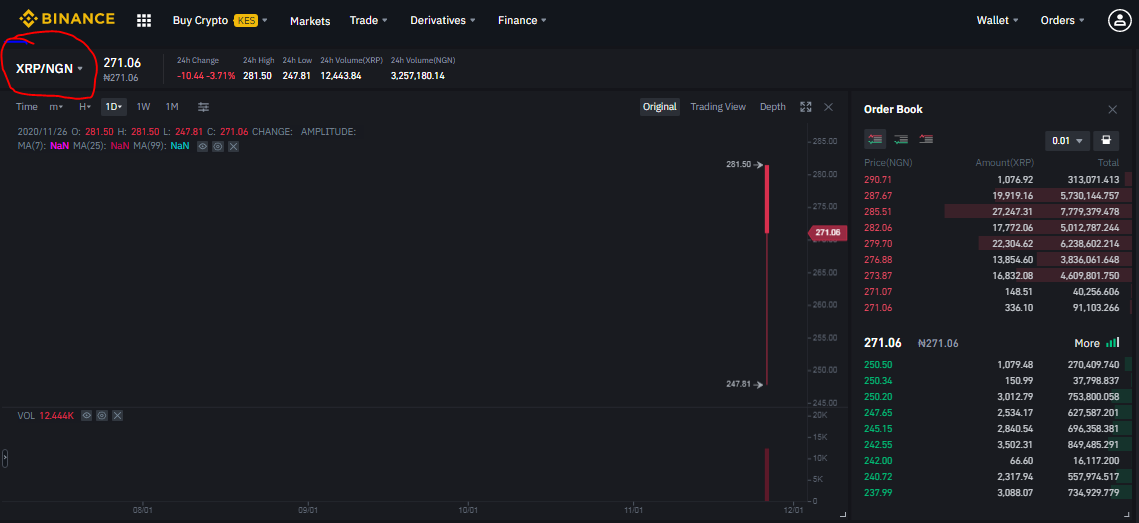1139x523 pixels.
Task: Show both buy and sell orders view
Action: (875, 139)
